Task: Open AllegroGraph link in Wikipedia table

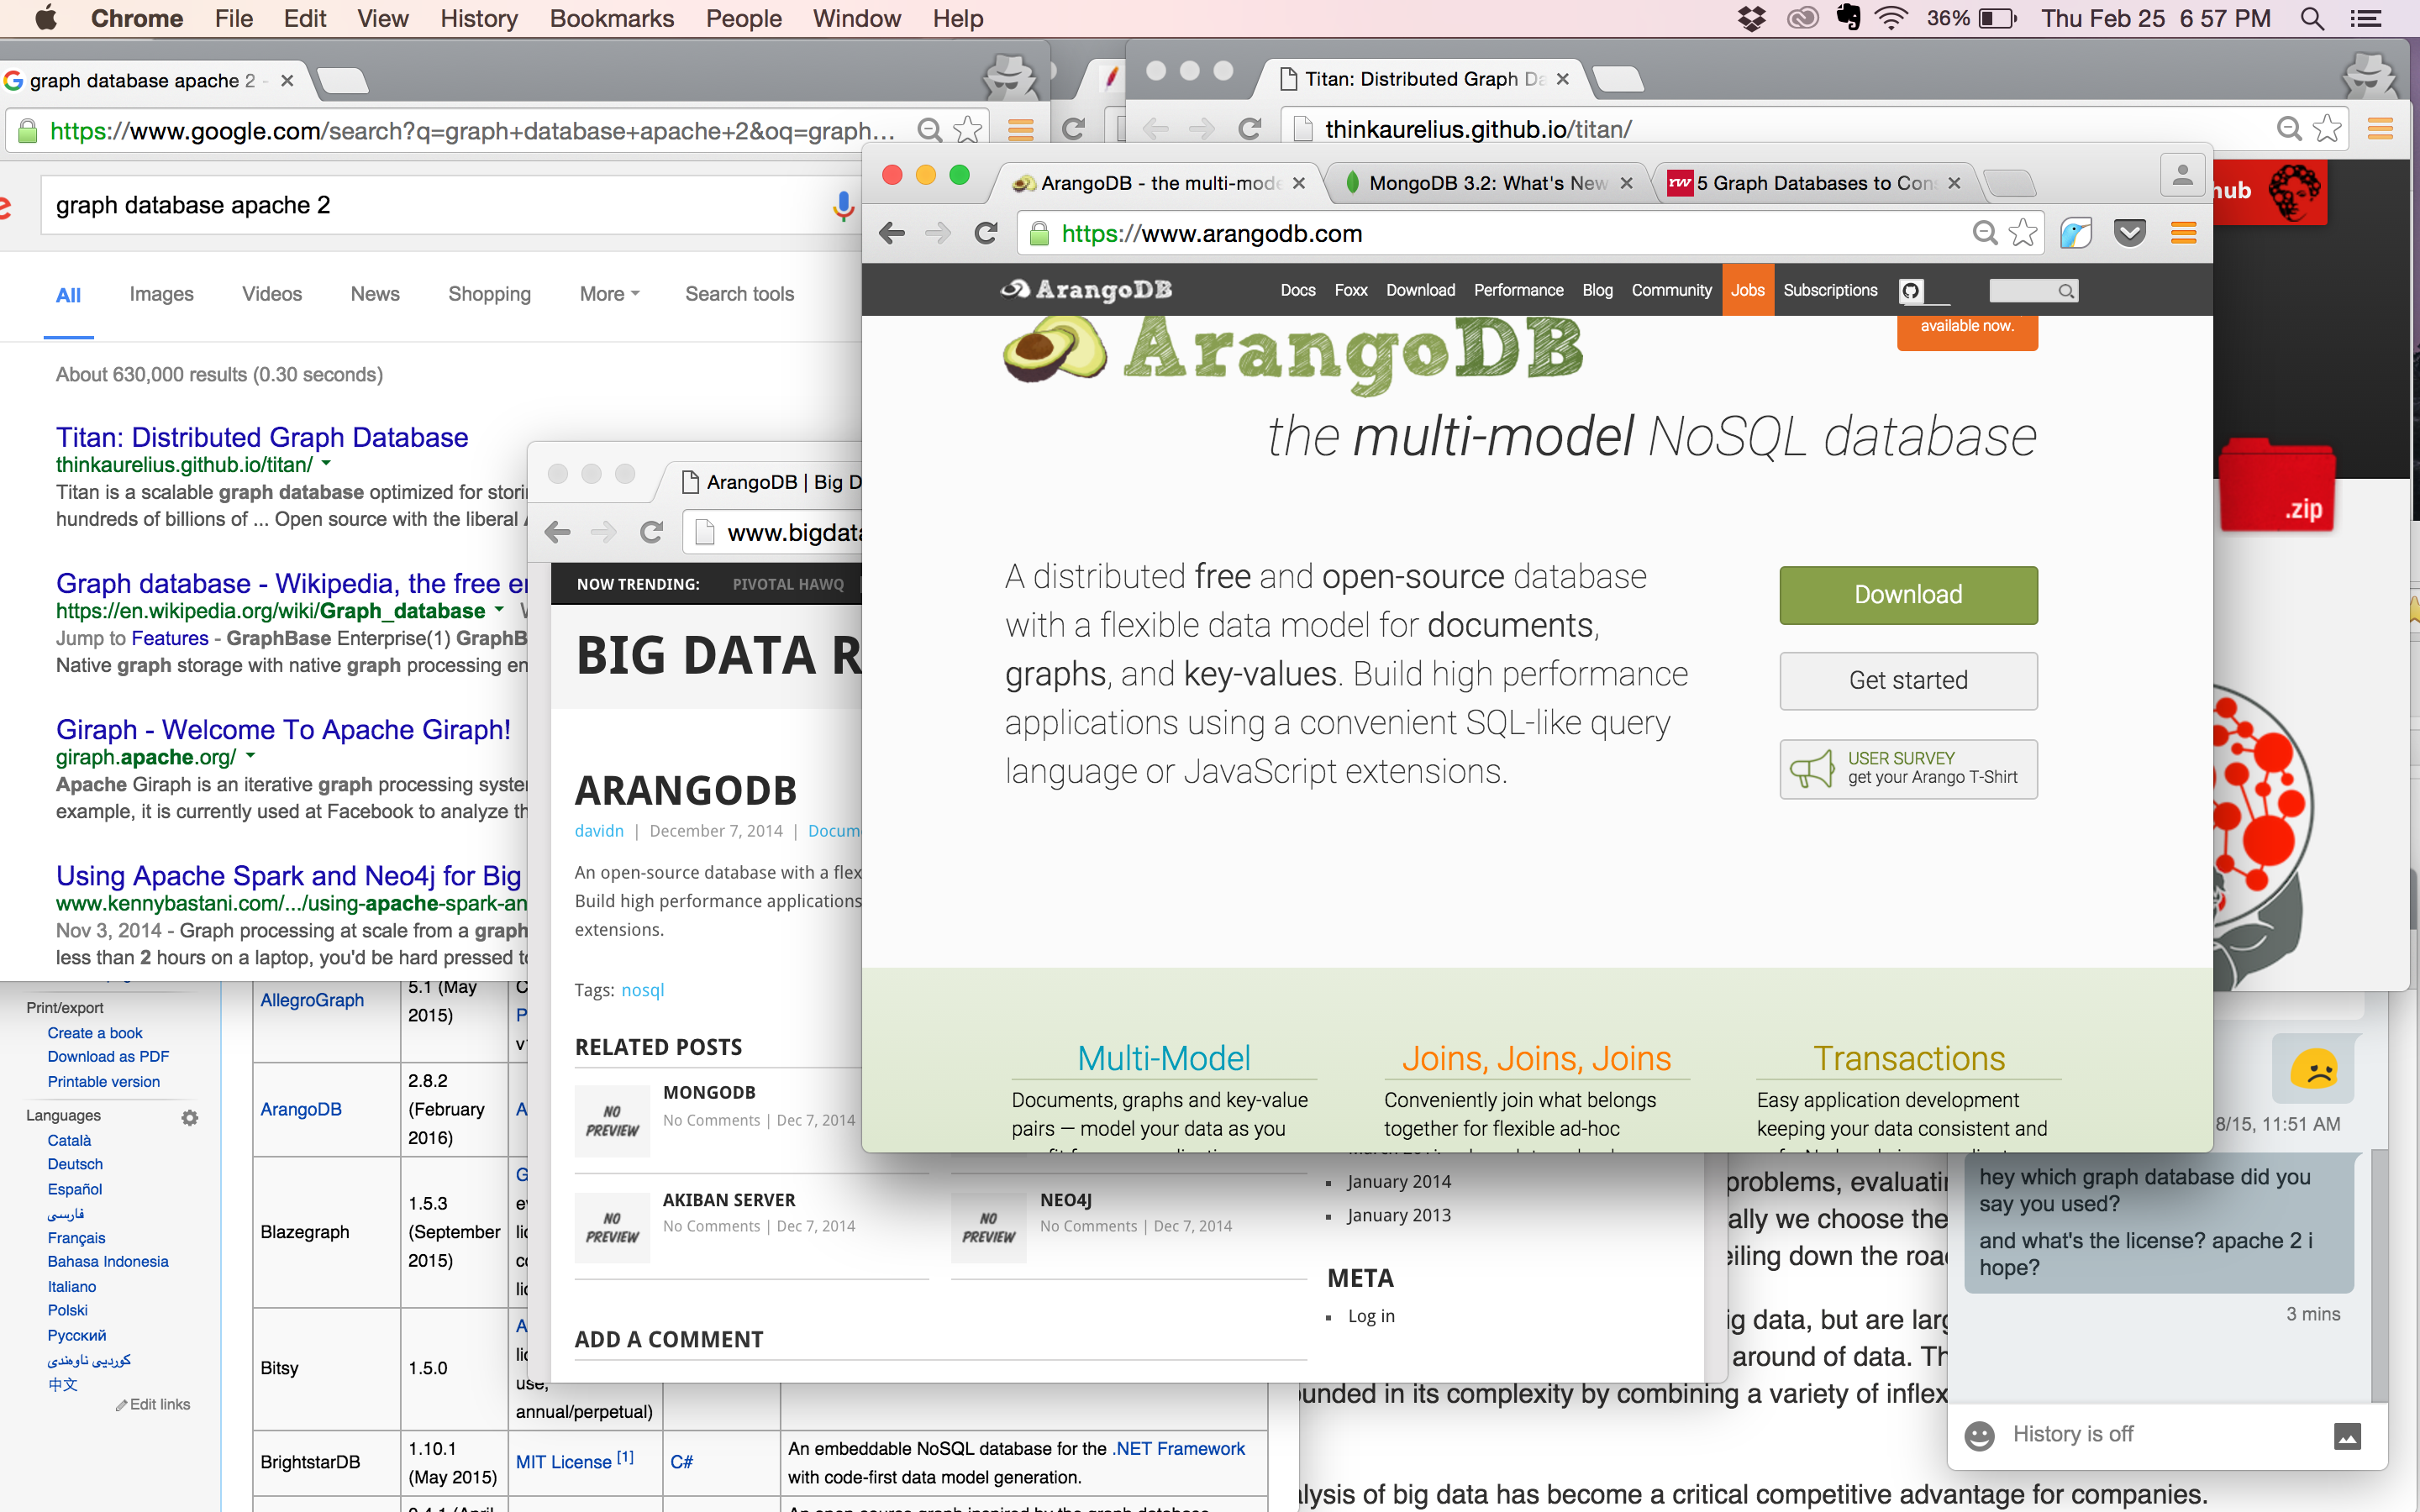Action: [312, 1000]
